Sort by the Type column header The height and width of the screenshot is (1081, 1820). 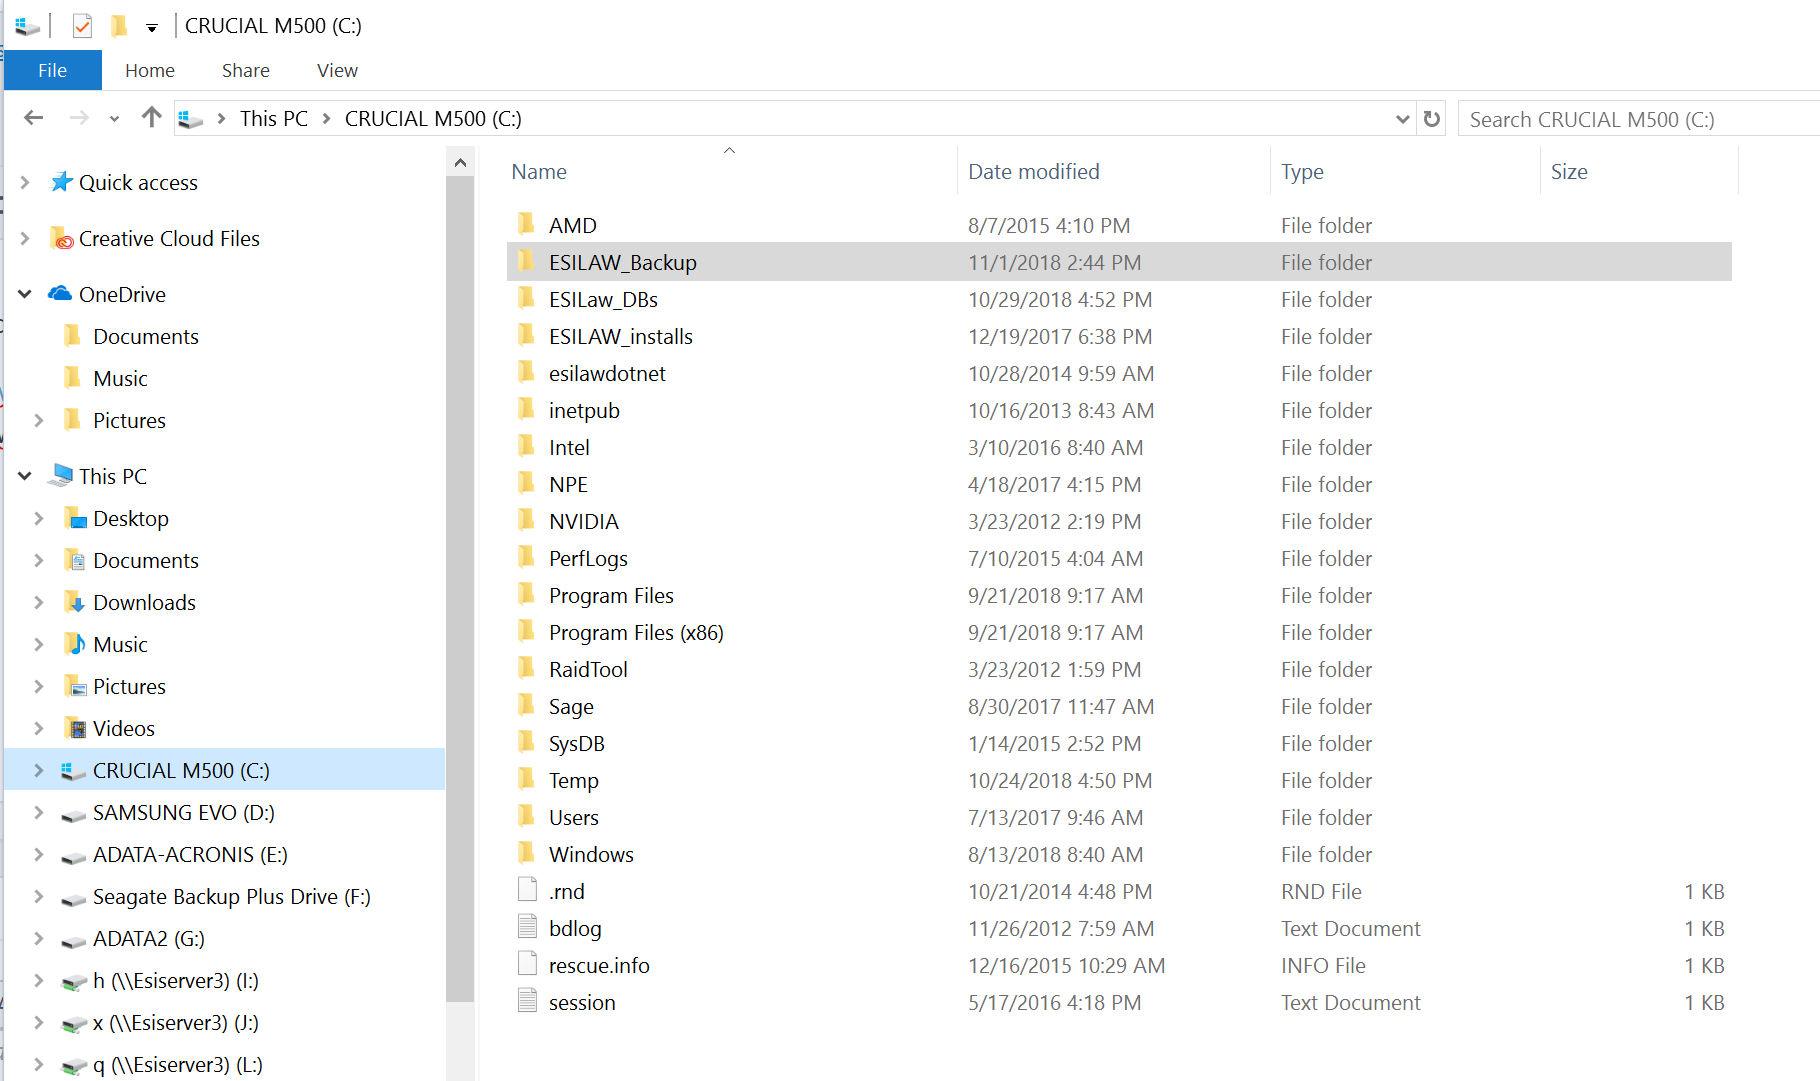click(1302, 171)
